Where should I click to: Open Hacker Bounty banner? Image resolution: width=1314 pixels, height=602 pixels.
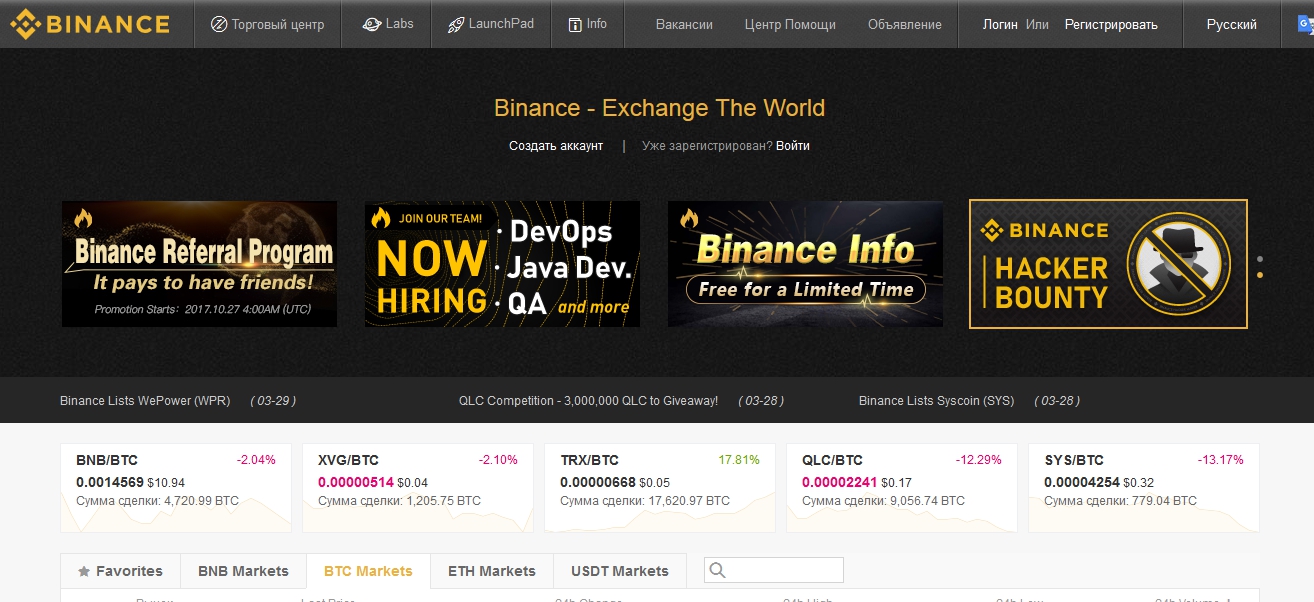tap(1108, 264)
